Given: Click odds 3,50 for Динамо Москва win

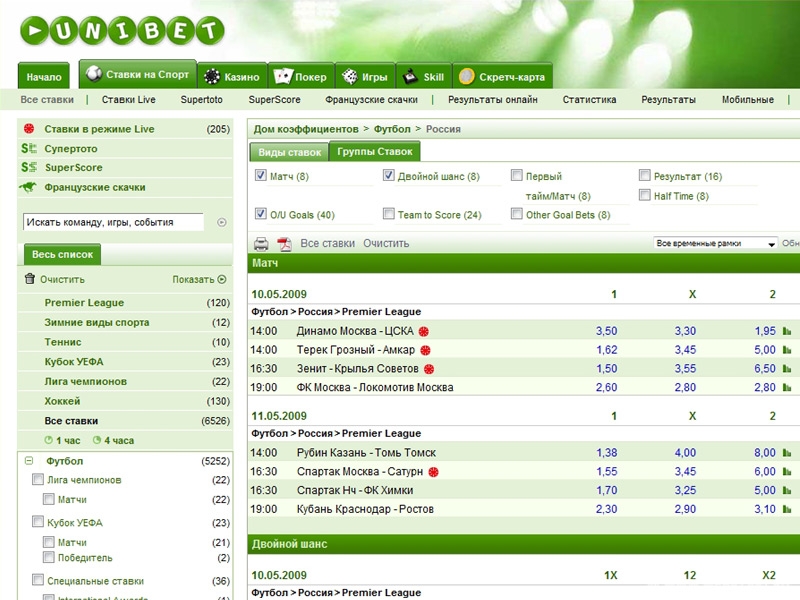Looking at the screenshot, I should [606, 331].
